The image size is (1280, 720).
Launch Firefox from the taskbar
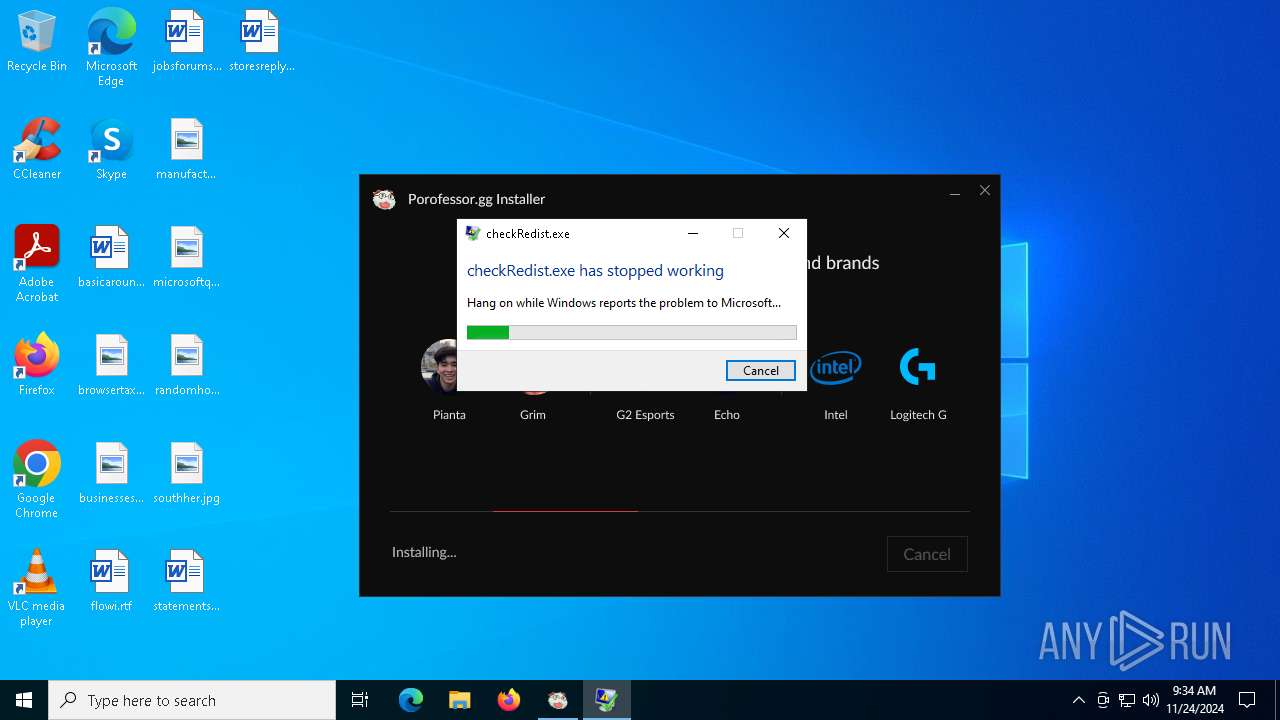[508, 700]
